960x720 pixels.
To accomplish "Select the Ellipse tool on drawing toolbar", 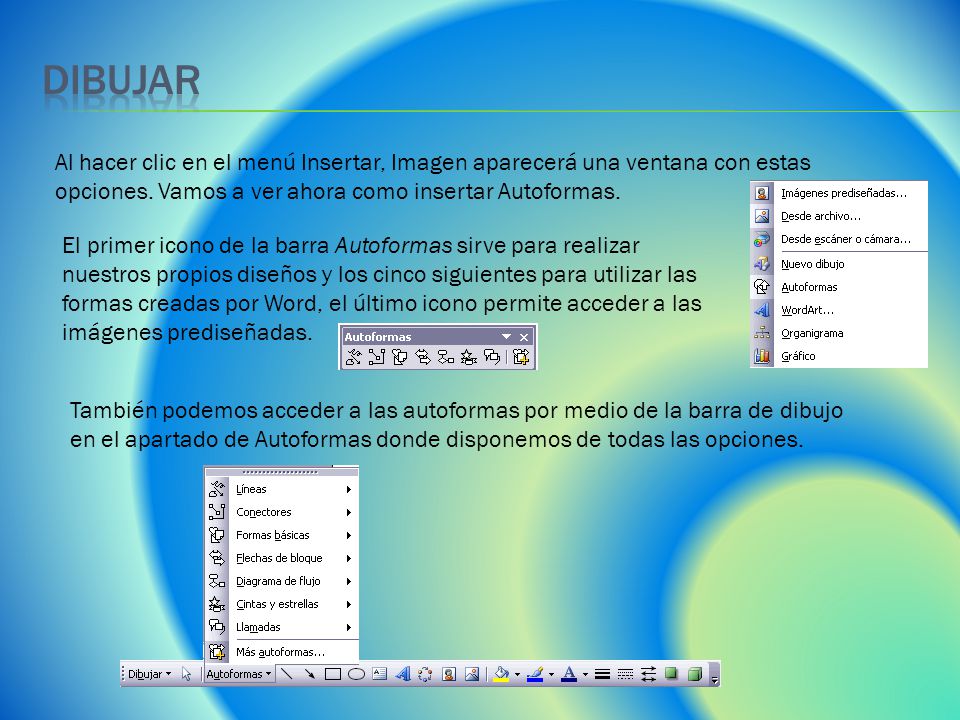I will pos(356,674).
